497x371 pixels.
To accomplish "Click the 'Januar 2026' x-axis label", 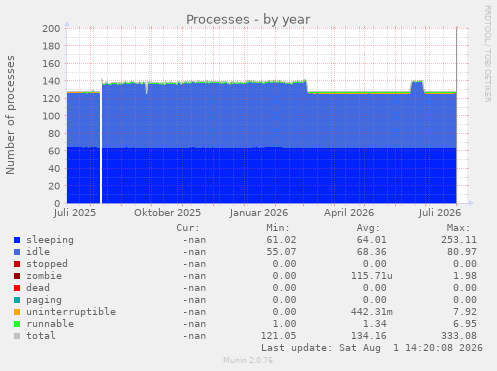I will 259,213.
